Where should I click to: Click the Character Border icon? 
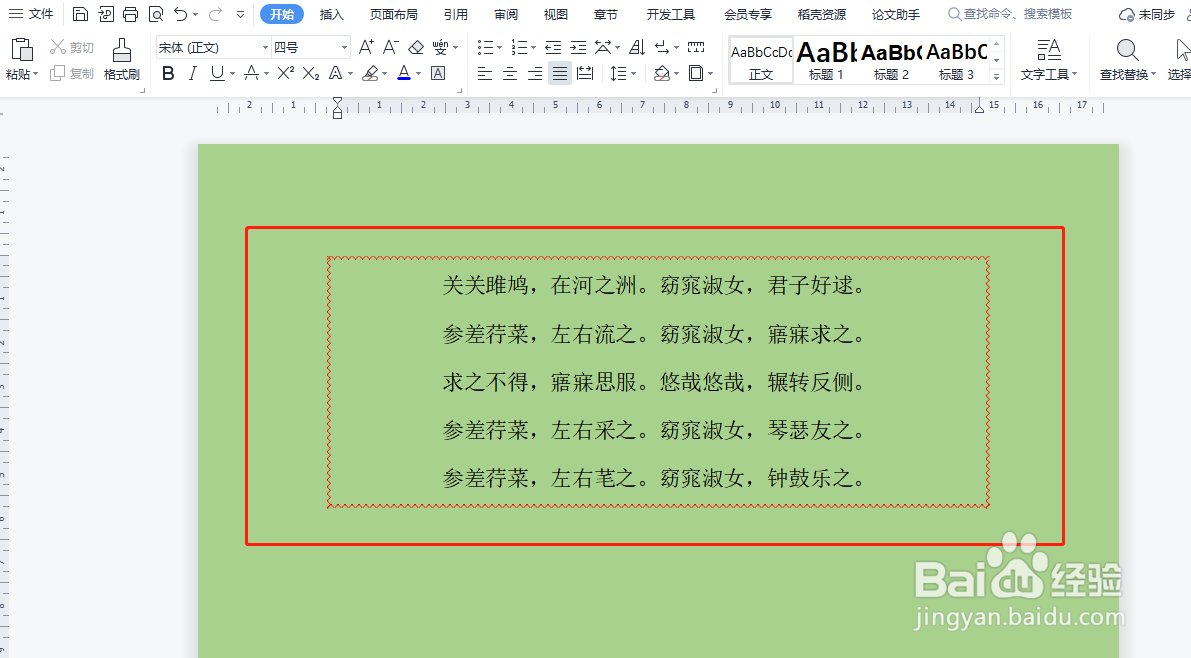pyautogui.click(x=436, y=73)
